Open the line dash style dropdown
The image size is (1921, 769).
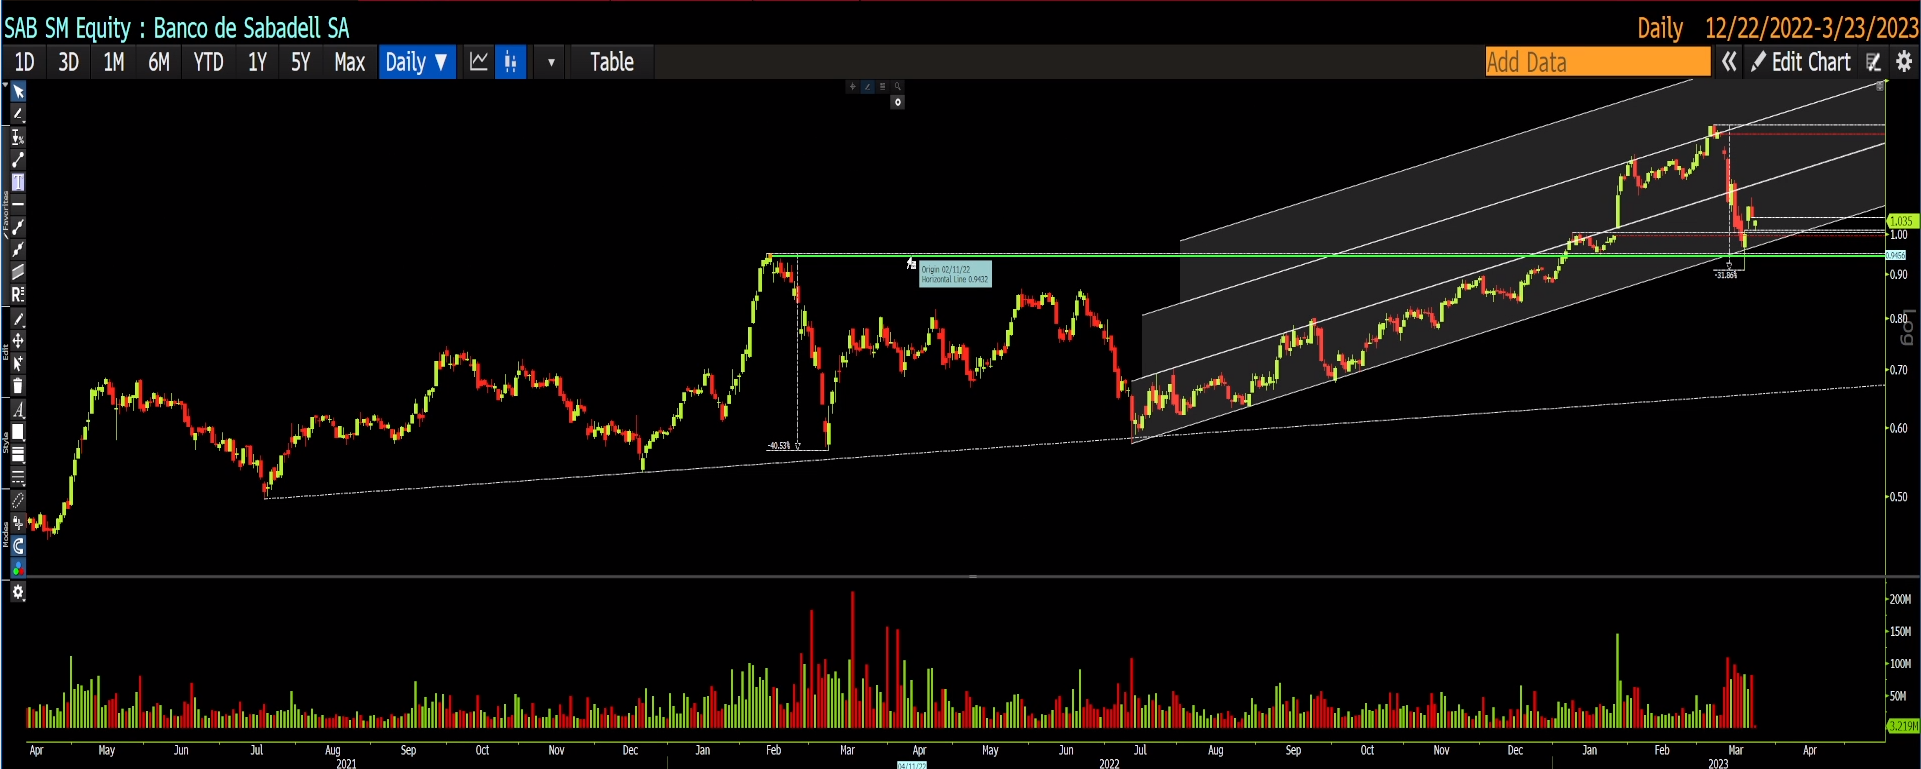[x=18, y=477]
